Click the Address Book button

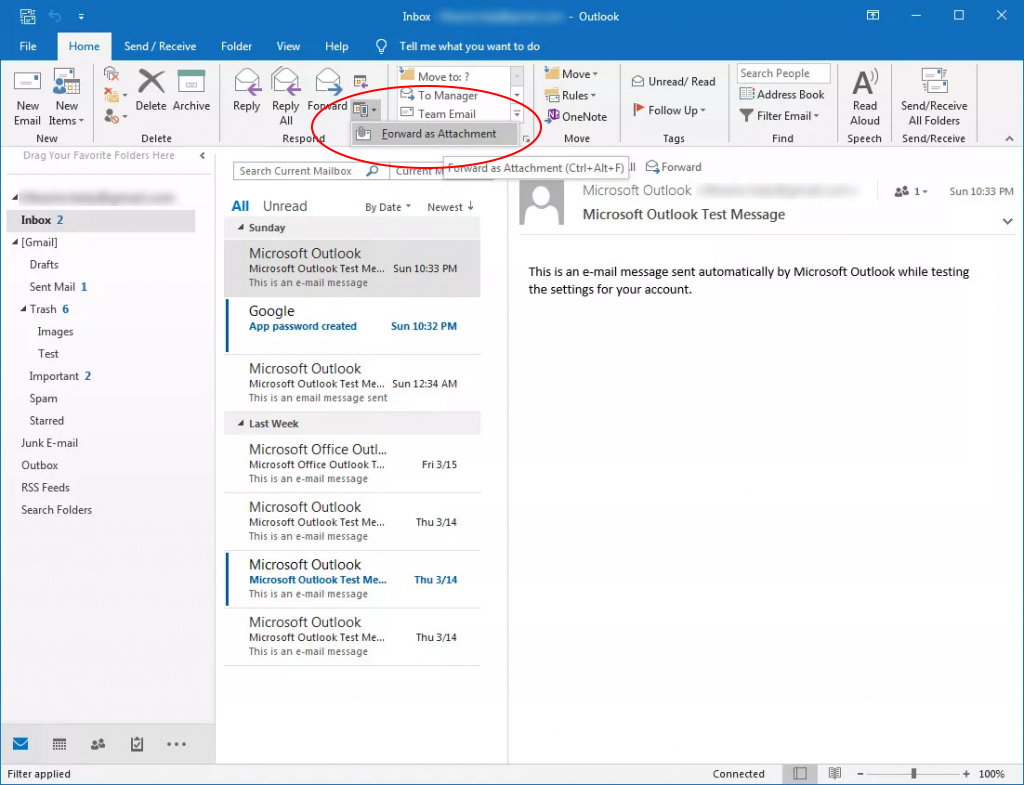click(x=782, y=94)
